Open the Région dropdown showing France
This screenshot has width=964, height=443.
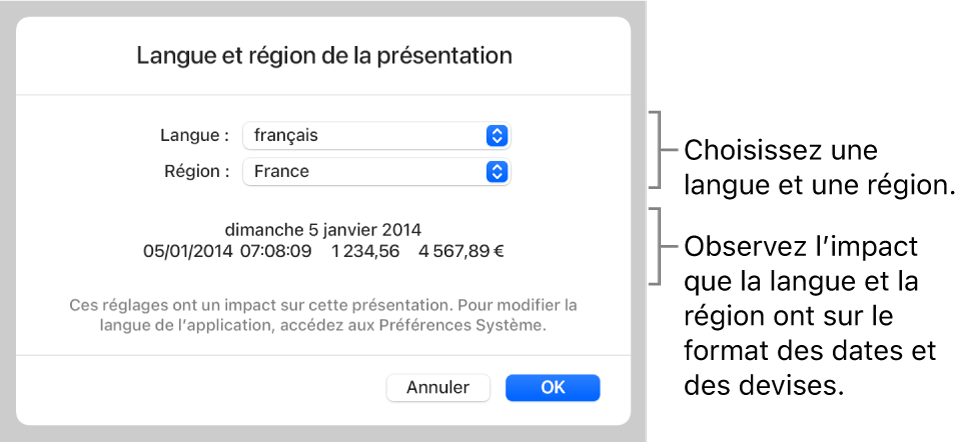click(365, 171)
